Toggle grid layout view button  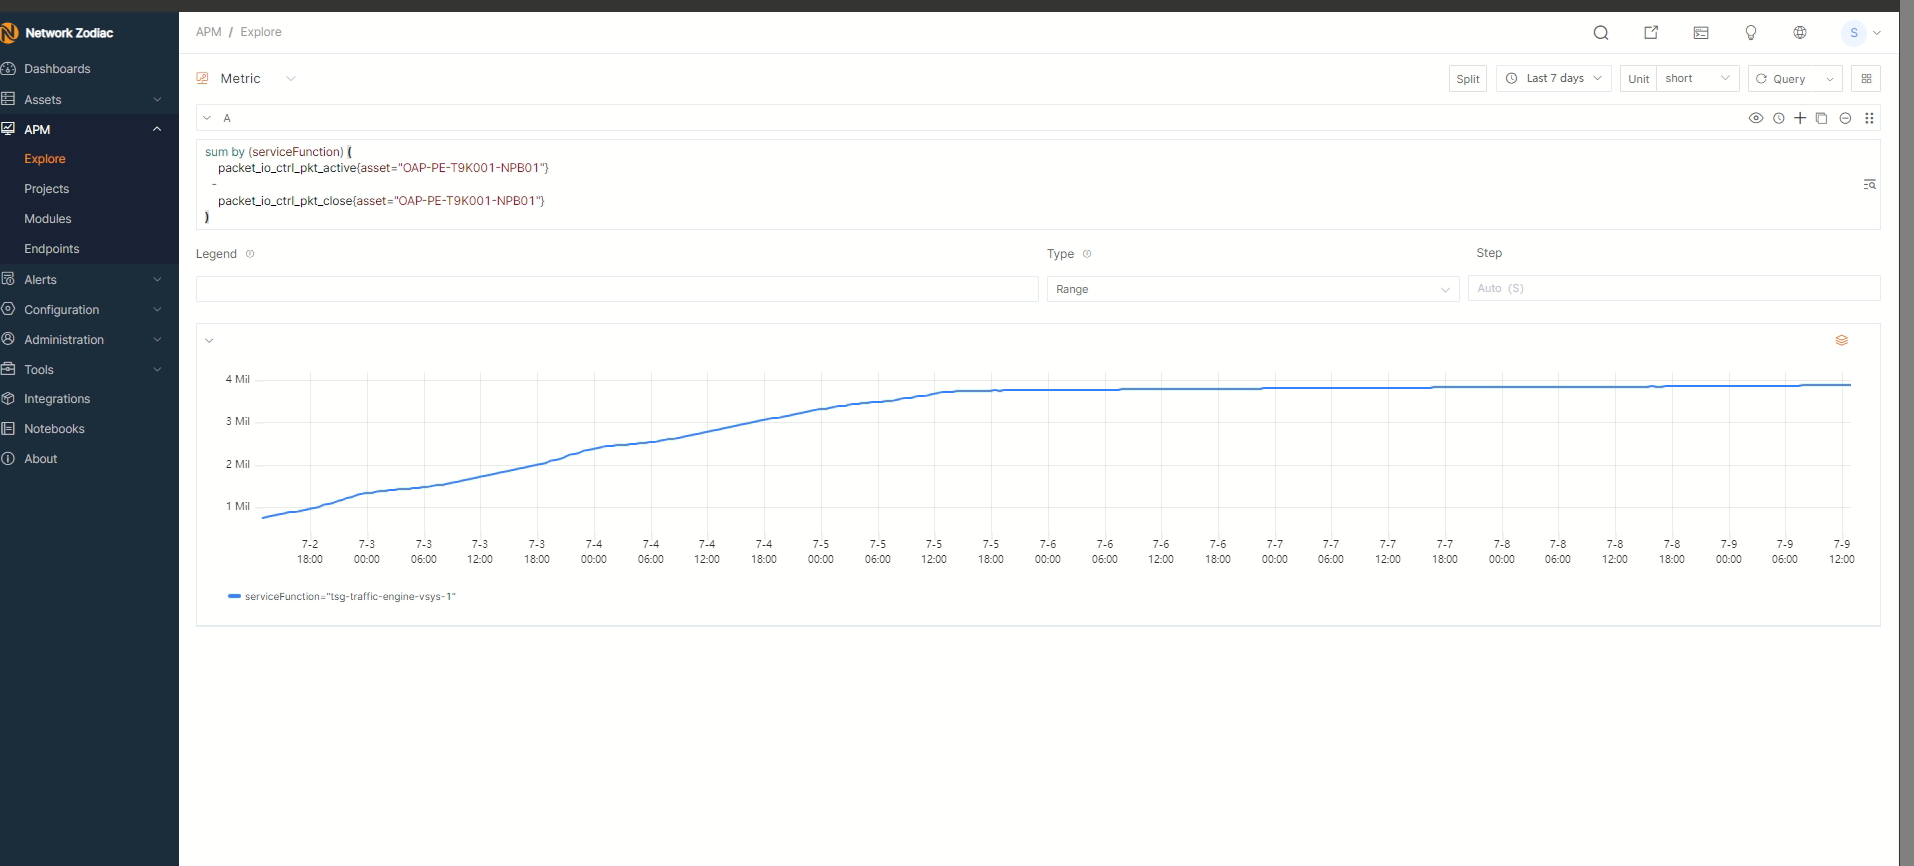[x=1865, y=79]
